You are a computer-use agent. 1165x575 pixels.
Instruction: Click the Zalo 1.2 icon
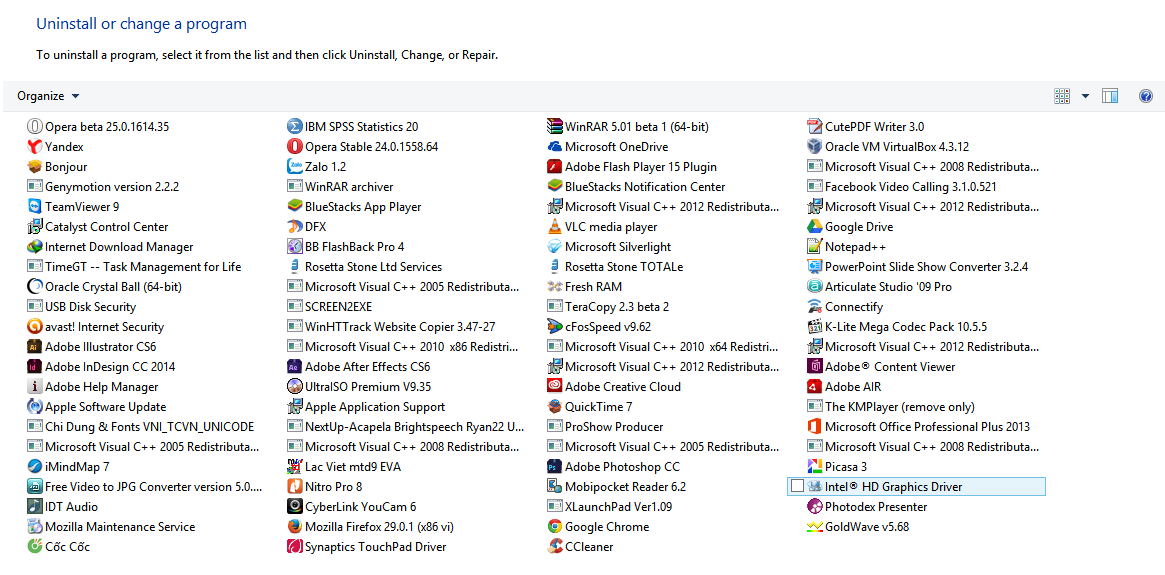(x=294, y=166)
